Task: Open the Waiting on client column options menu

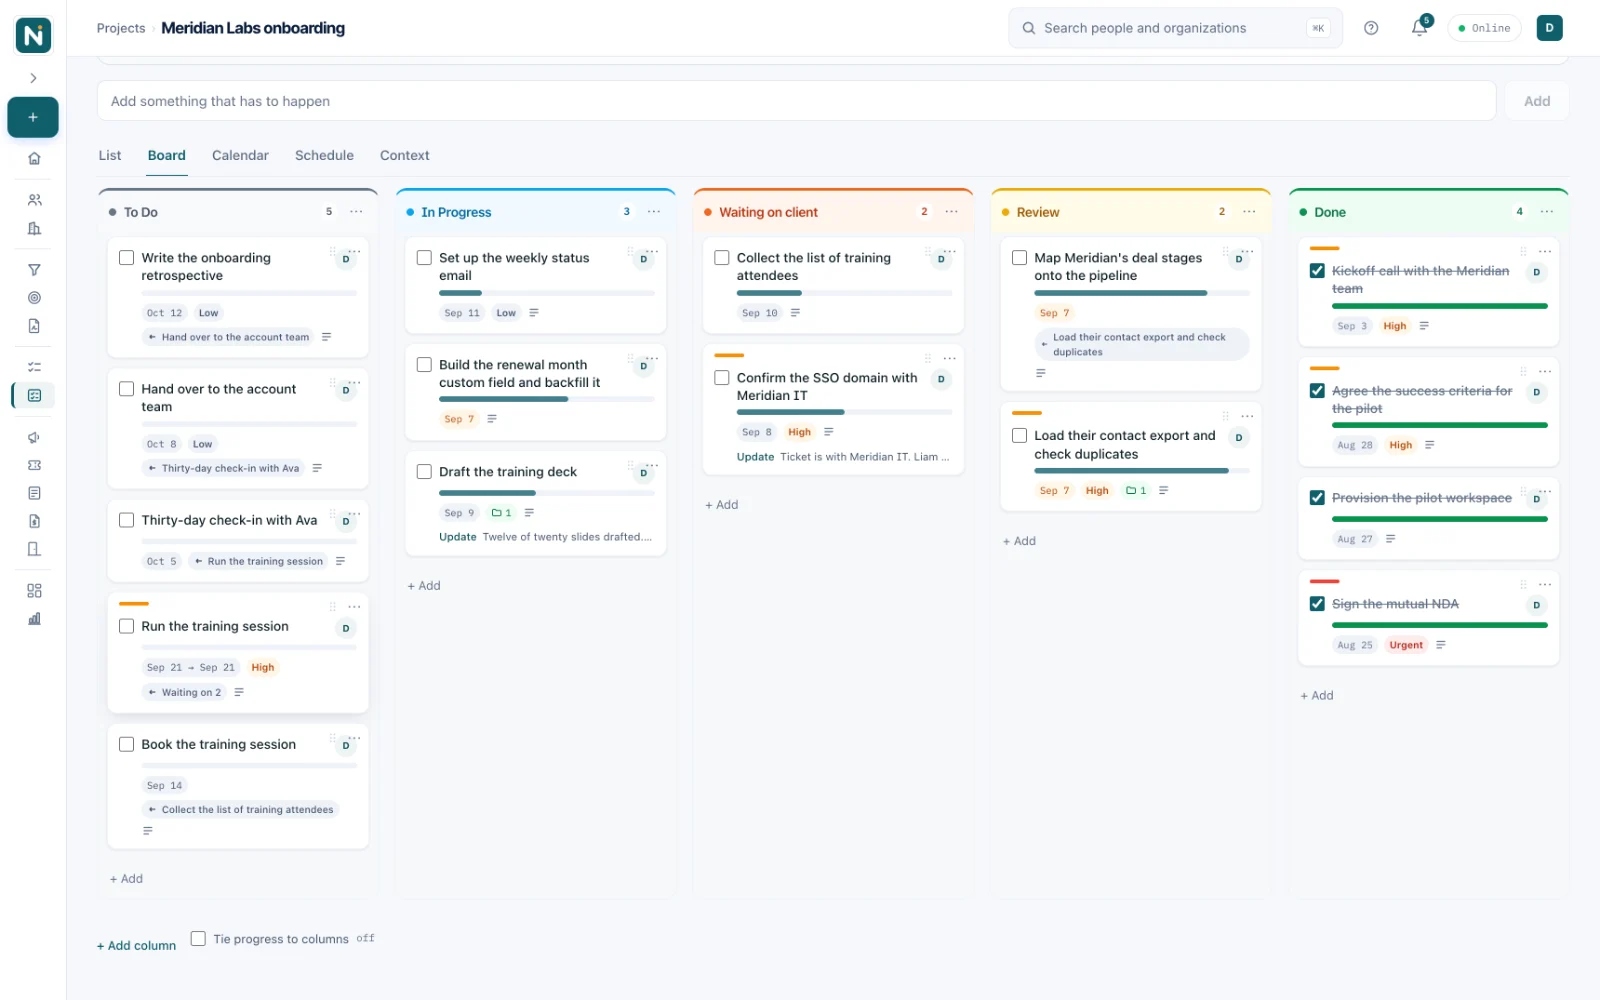Action: point(951,212)
